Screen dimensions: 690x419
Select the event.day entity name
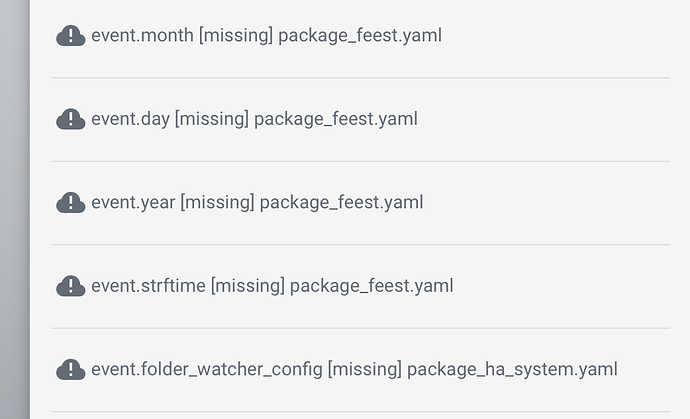click(131, 119)
